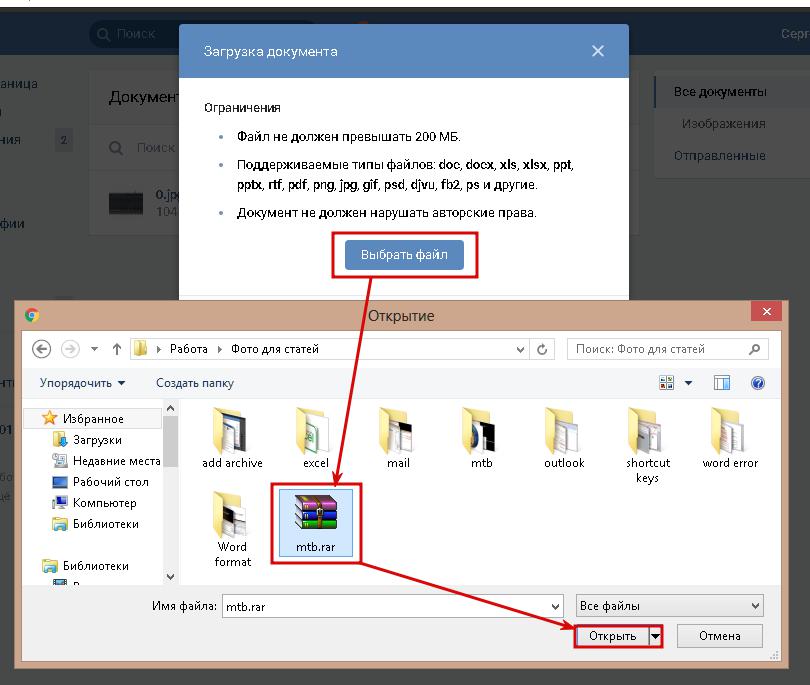This screenshot has width=810, height=685.
Task: Open Отправленные tab in background page
Action: point(719,155)
